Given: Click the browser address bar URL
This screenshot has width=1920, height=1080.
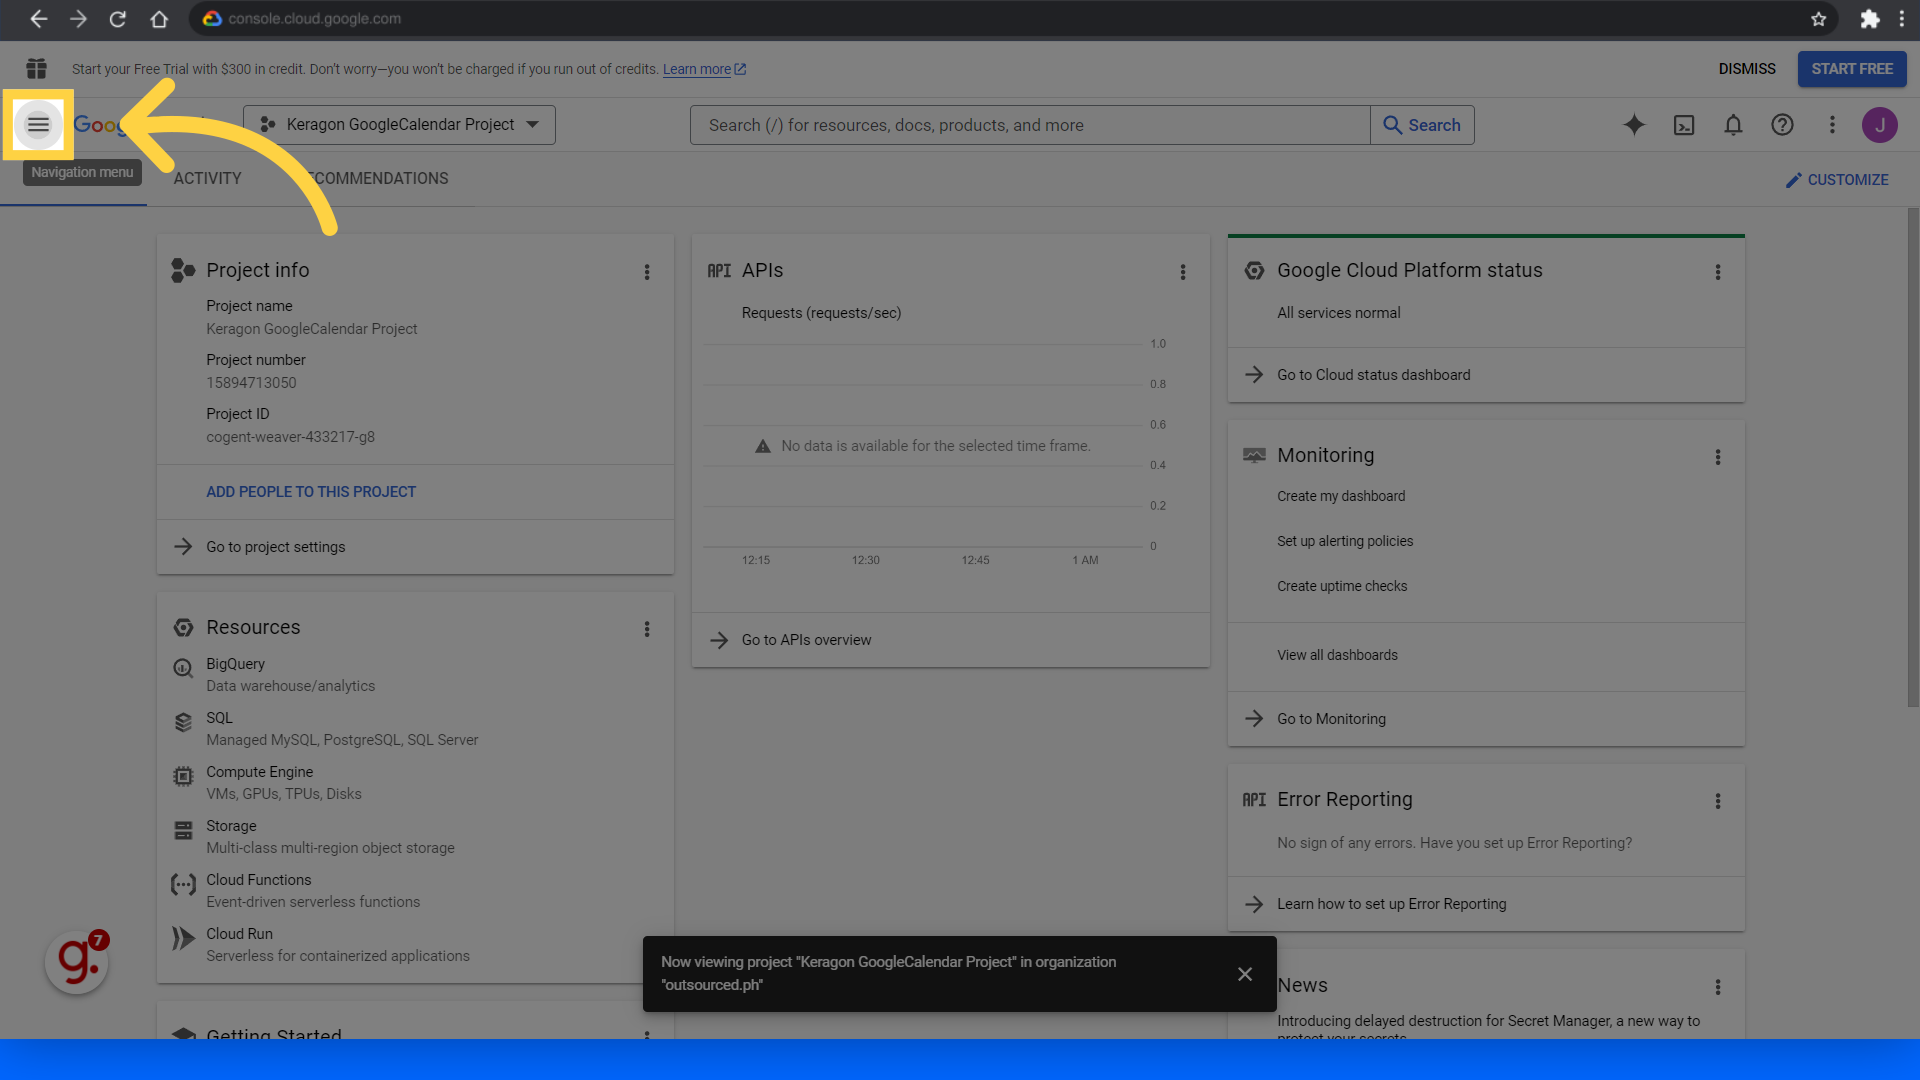Looking at the screenshot, I should pos(314,19).
